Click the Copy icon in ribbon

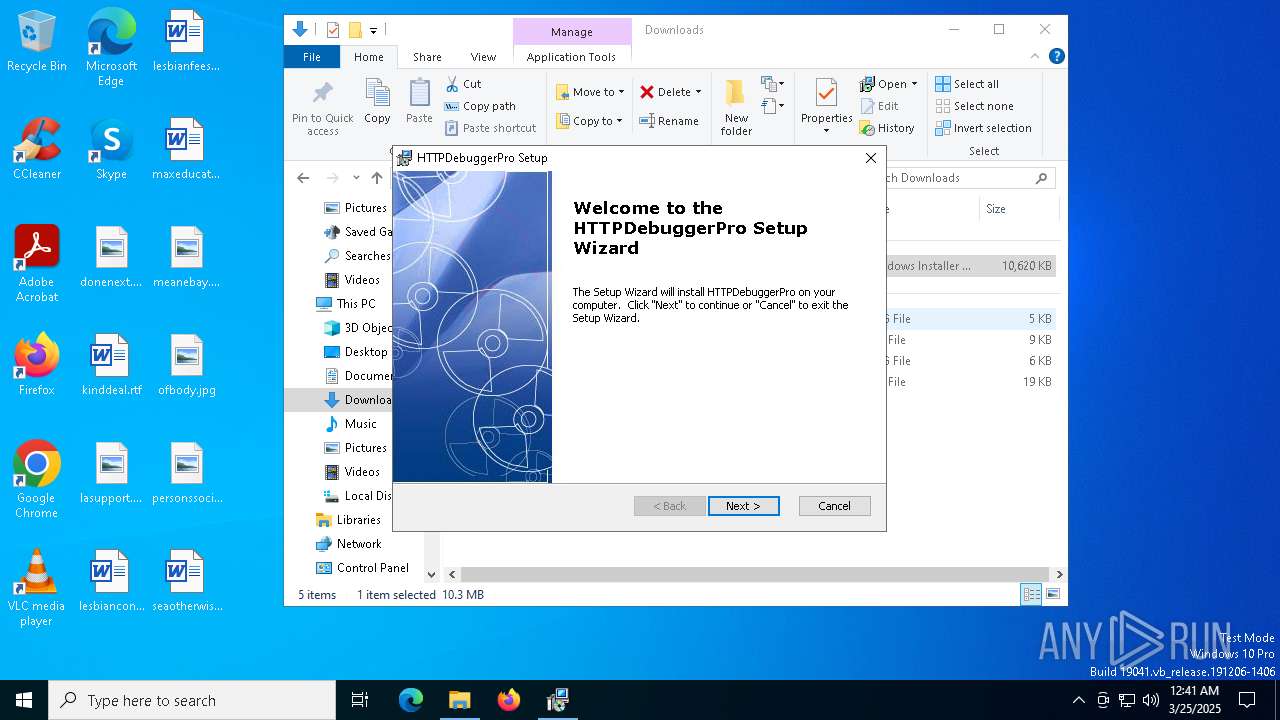pos(377,101)
